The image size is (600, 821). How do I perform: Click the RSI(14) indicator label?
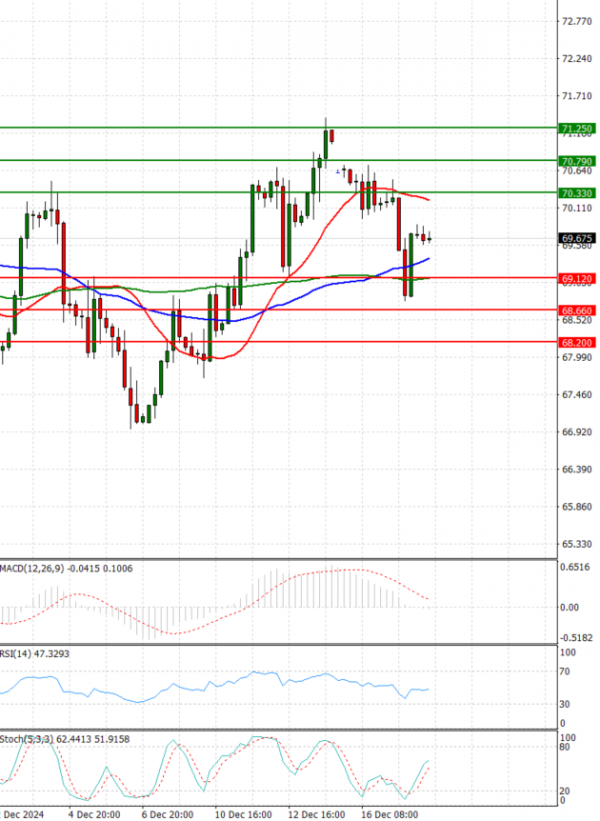tap(15, 653)
